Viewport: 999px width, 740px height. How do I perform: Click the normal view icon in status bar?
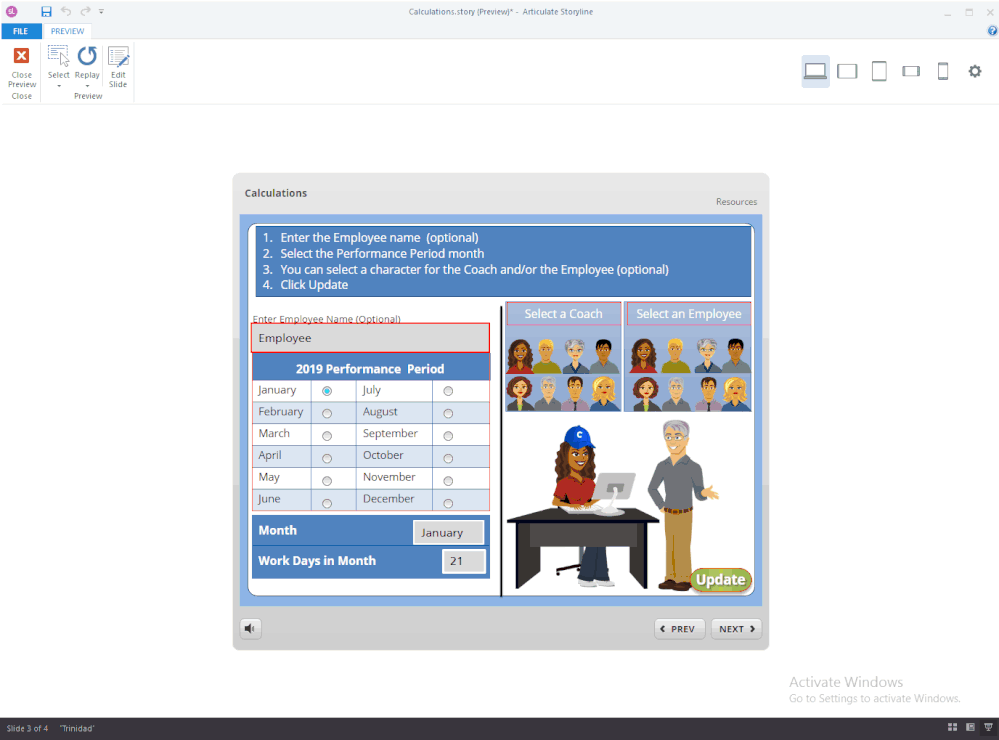click(x=952, y=727)
